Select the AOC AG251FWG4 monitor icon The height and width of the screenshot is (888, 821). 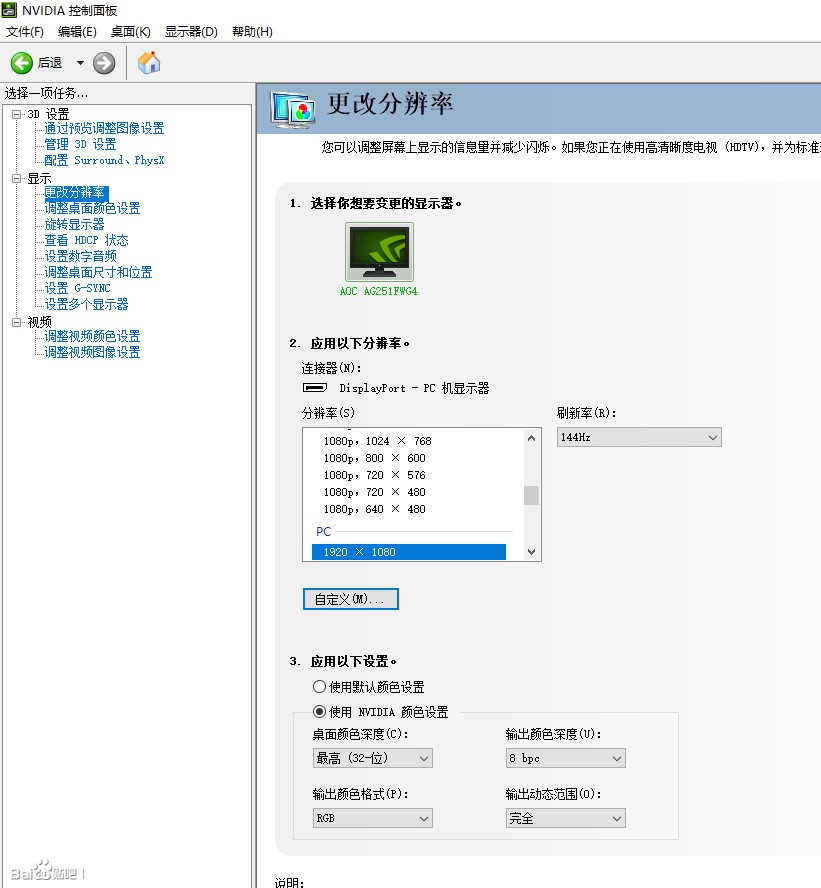point(379,251)
